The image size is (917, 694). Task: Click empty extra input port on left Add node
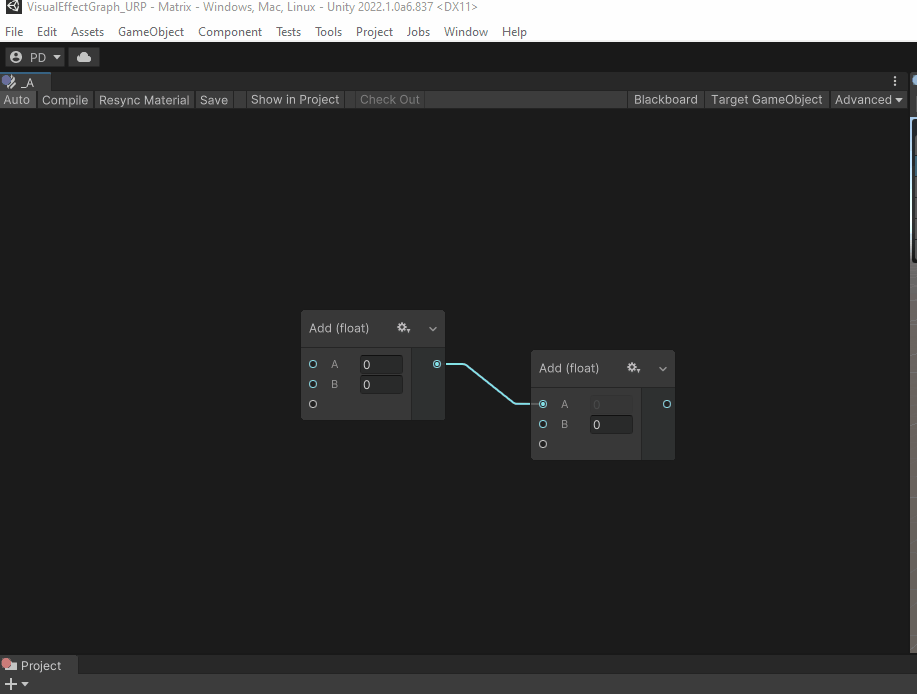click(313, 404)
